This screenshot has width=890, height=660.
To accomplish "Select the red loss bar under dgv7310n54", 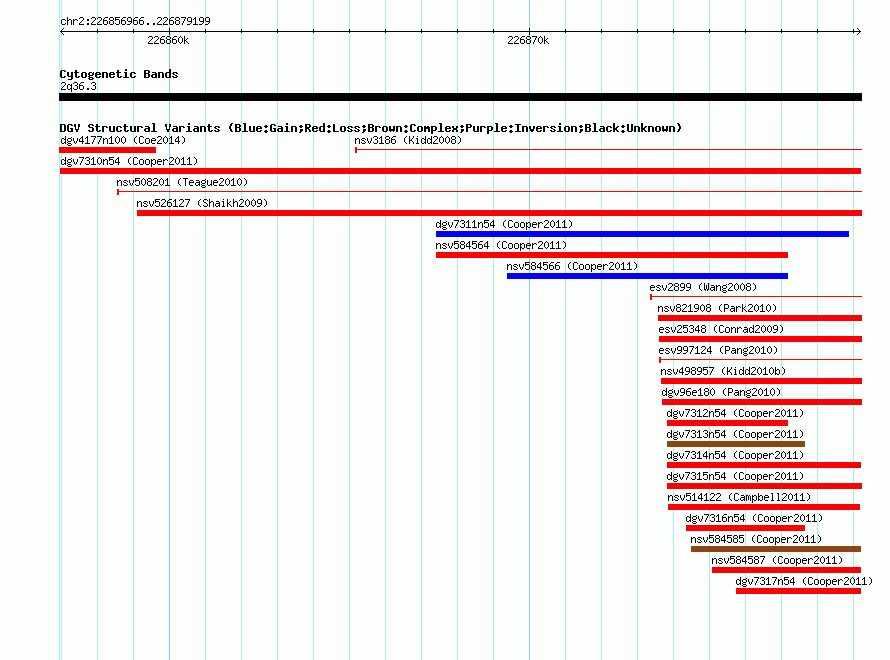I will (460, 171).
